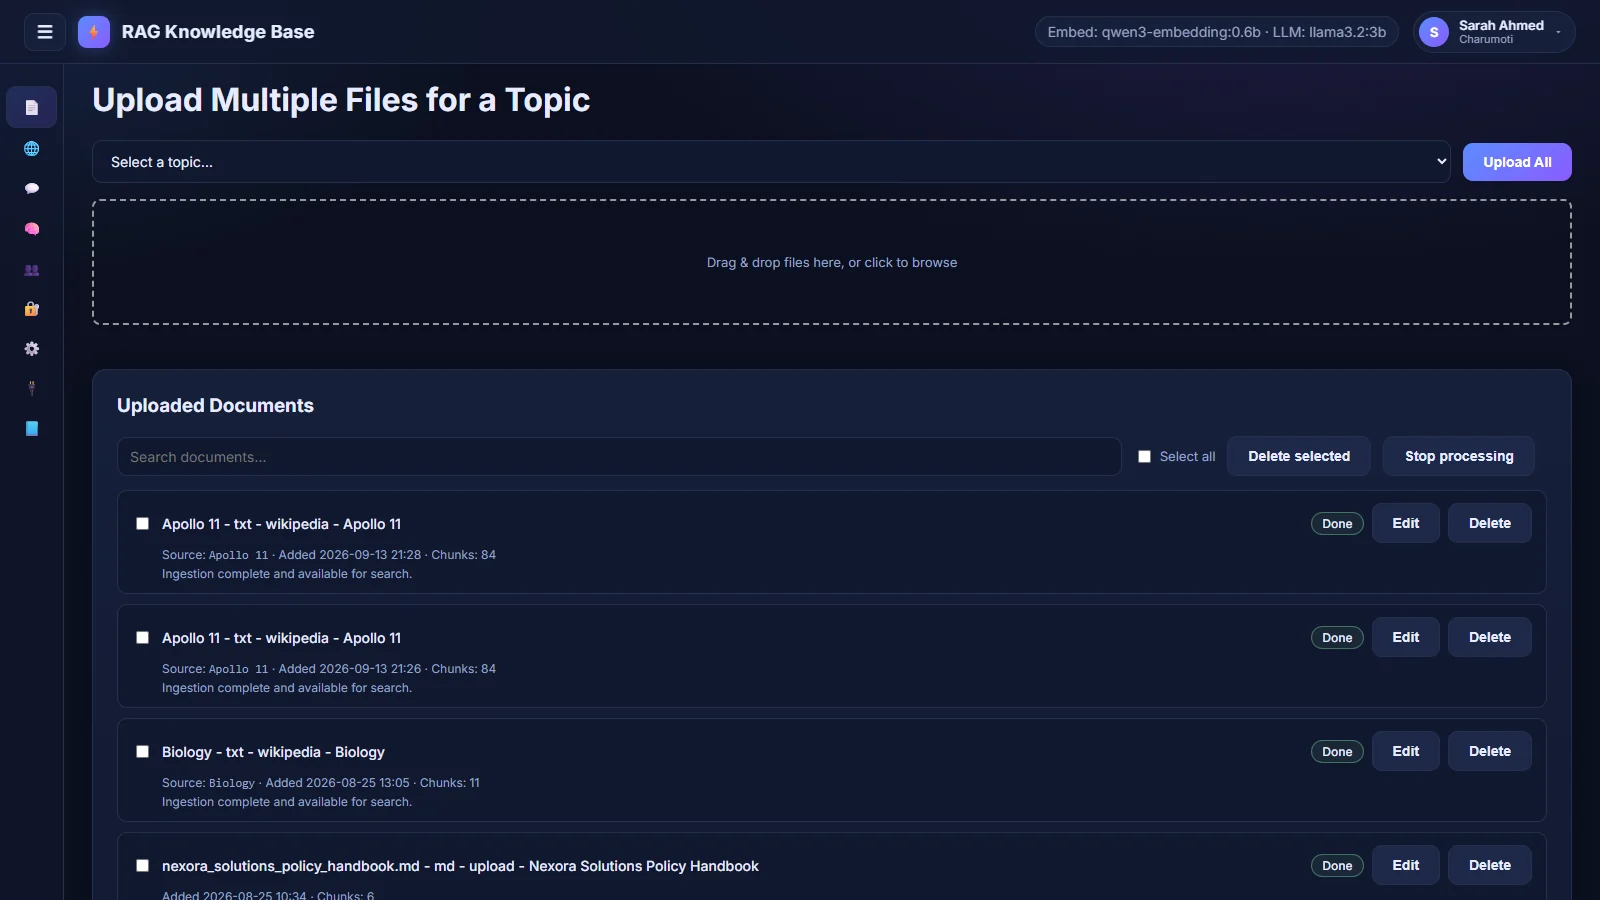This screenshot has width=1600, height=900.
Task: Delete the Apollo 11 document added 21:28
Action: click(x=1490, y=523)
